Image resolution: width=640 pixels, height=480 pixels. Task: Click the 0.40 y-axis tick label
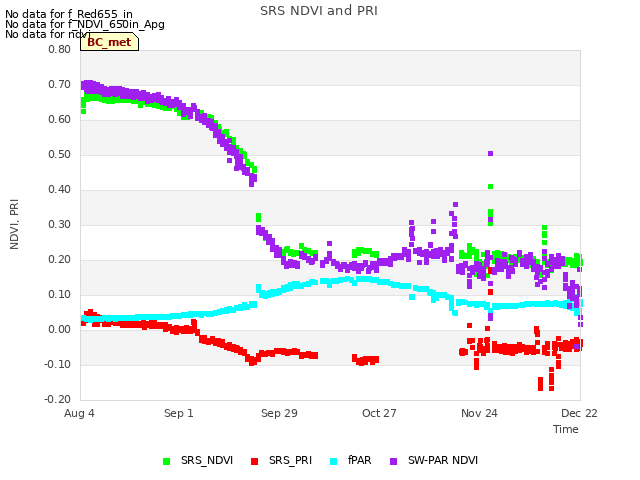click(x=60, y=189)
